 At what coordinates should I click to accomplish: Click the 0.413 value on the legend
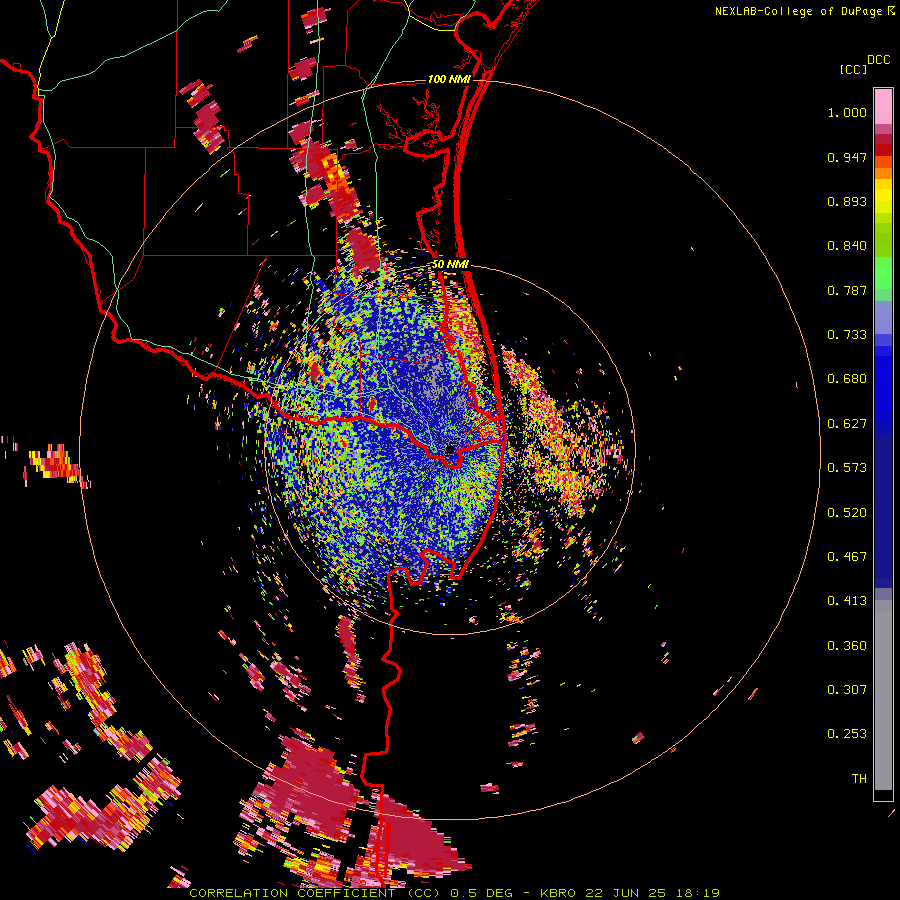[847, 601]
